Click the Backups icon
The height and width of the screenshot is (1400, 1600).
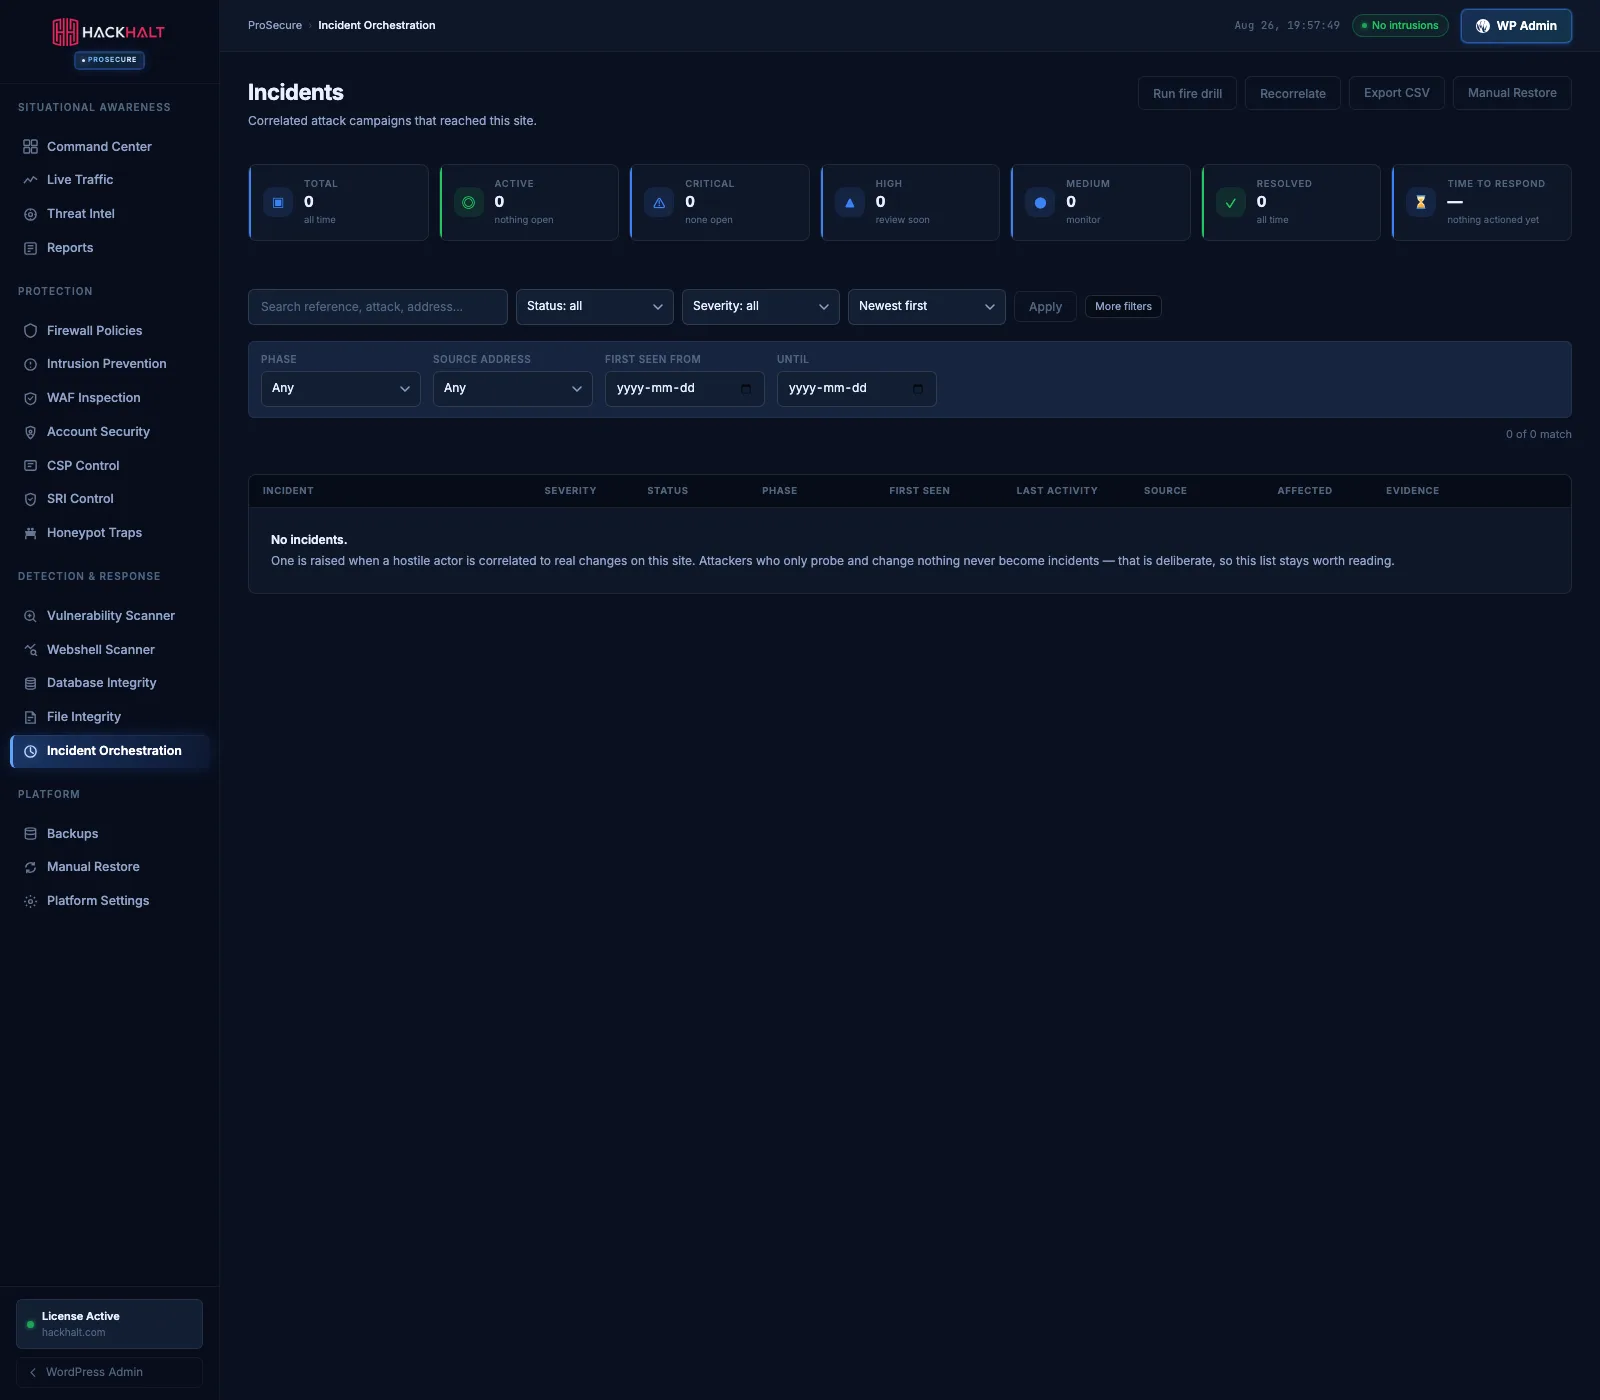[30, 834]
